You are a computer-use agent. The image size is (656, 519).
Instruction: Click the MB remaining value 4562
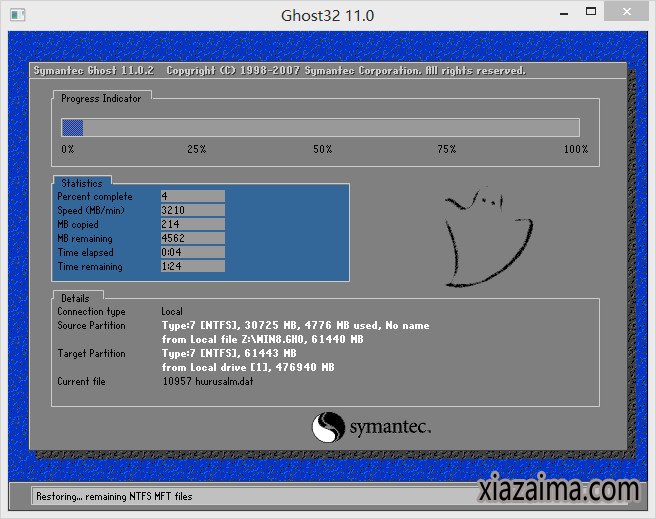pyautogui.click(x=193, y=238)
